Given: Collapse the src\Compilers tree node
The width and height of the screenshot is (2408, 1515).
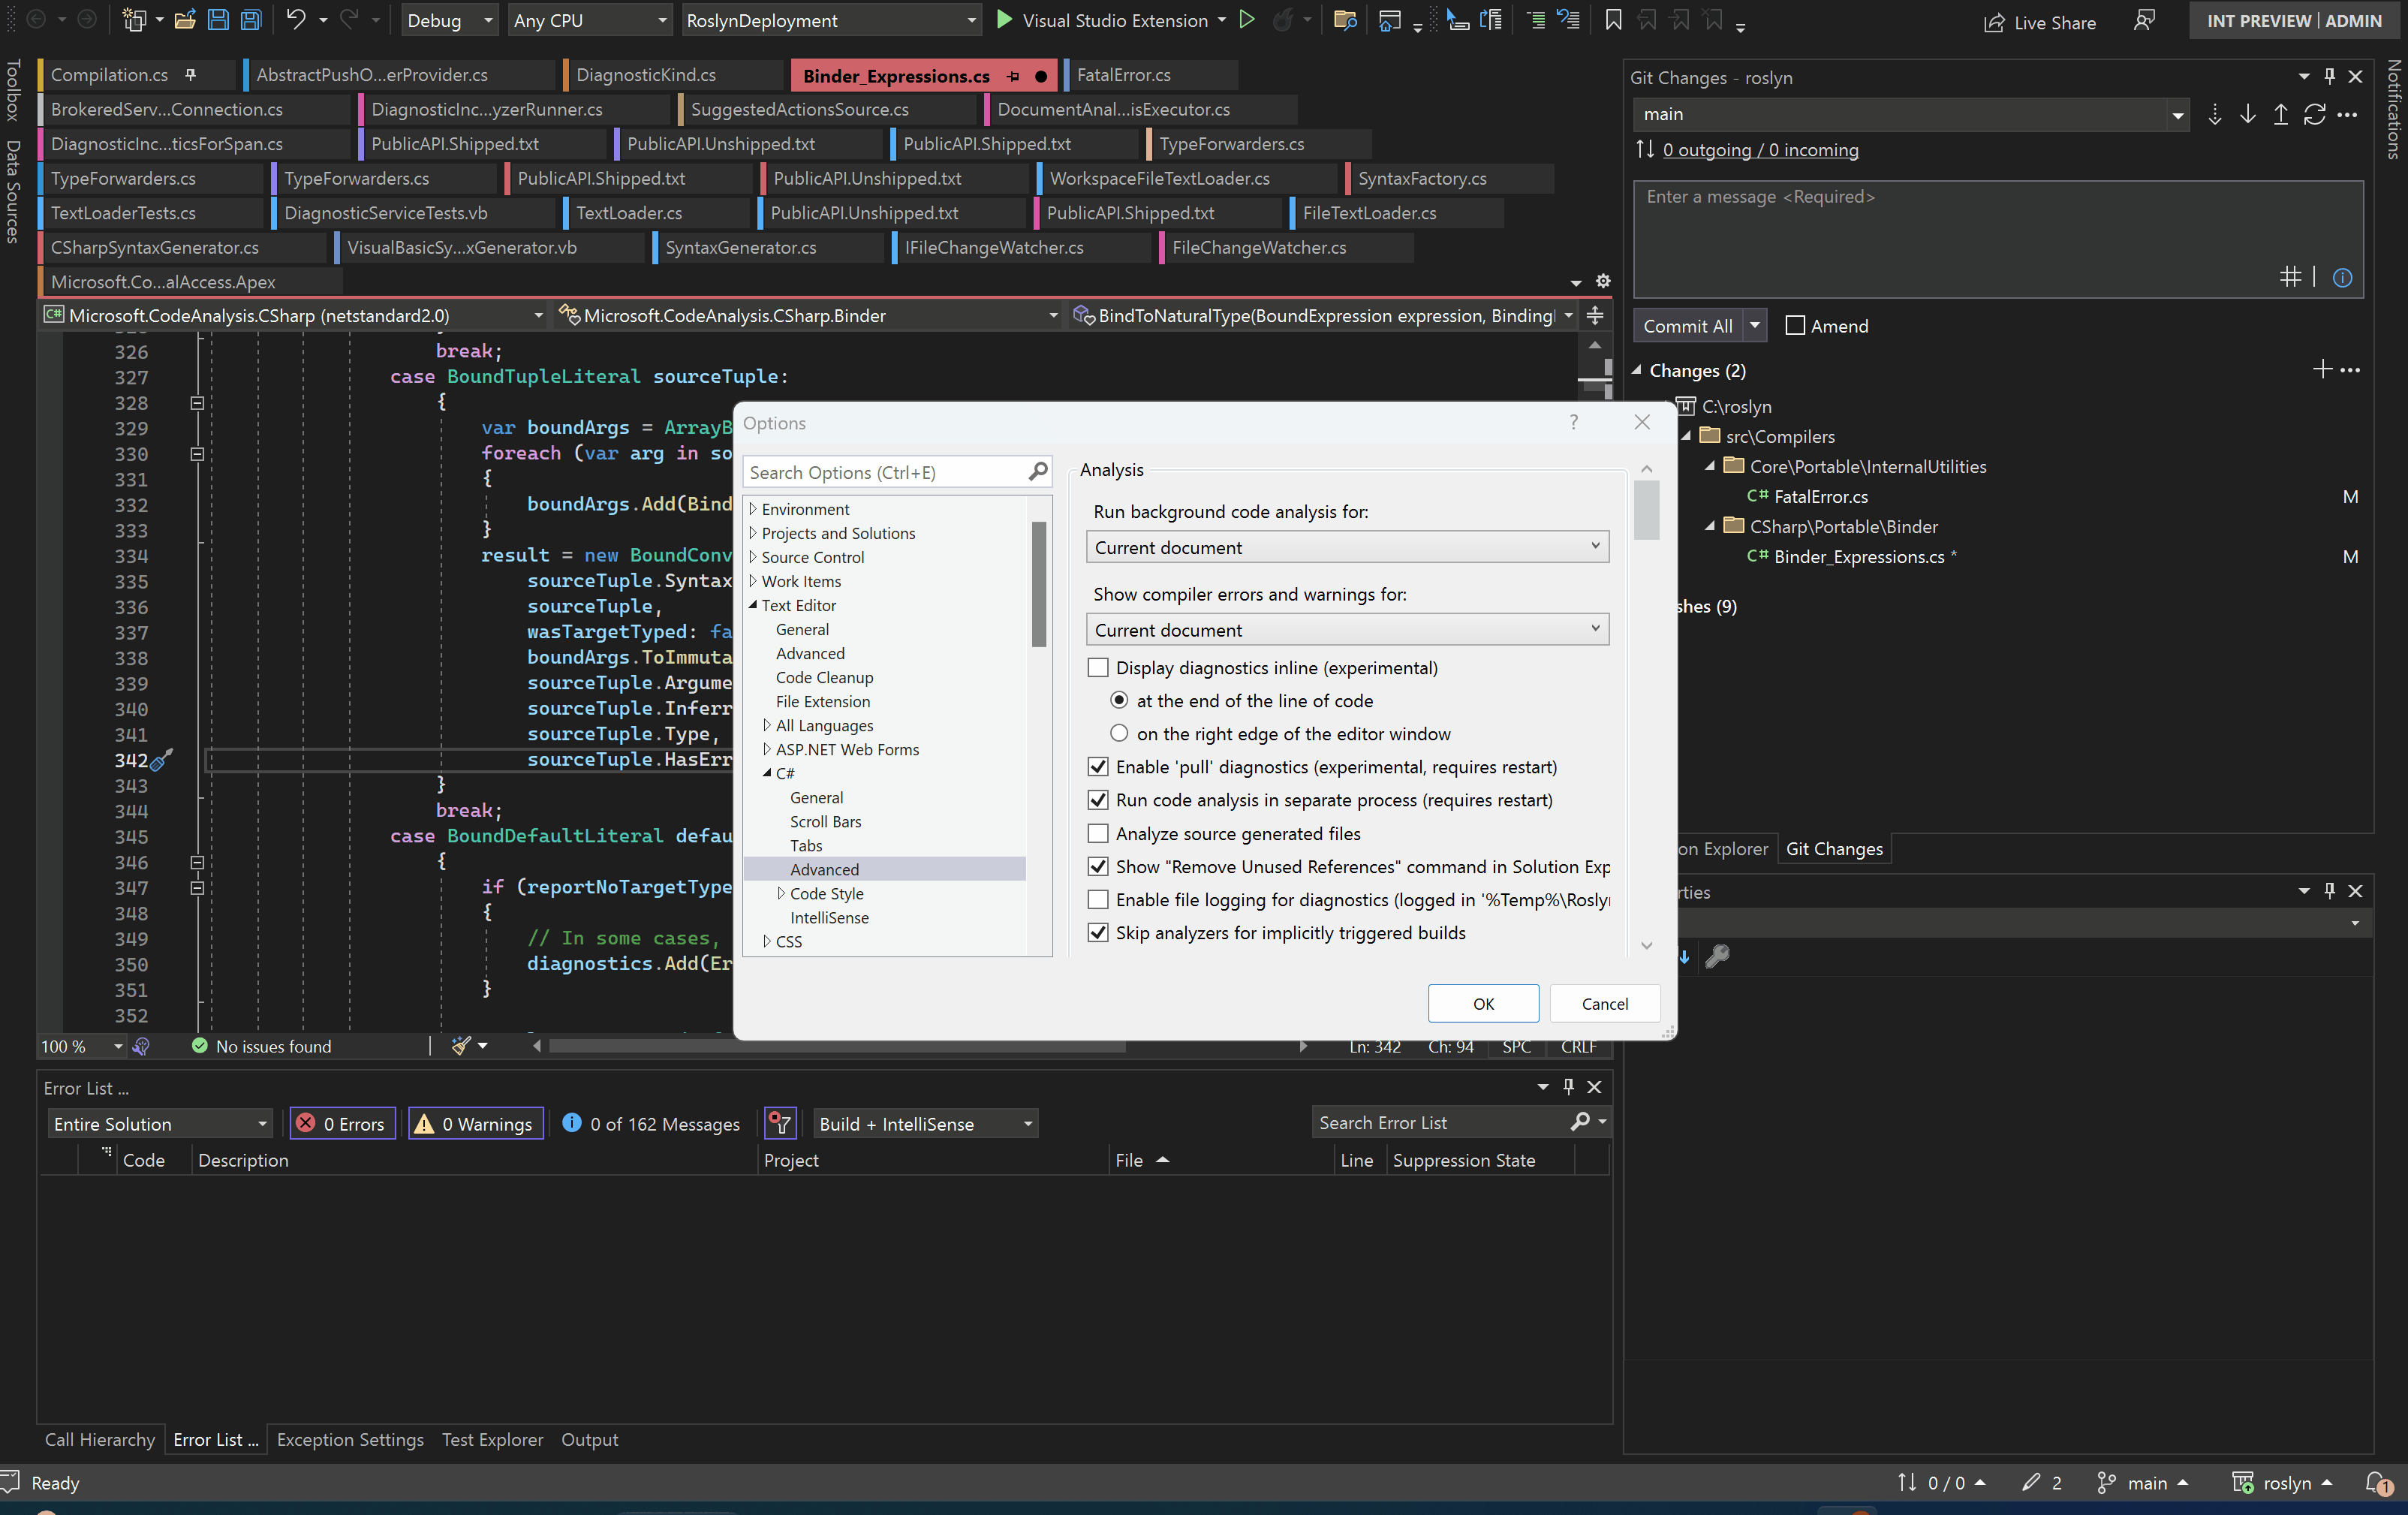Looking at the screenshot, I should [x=1687, y=436].
